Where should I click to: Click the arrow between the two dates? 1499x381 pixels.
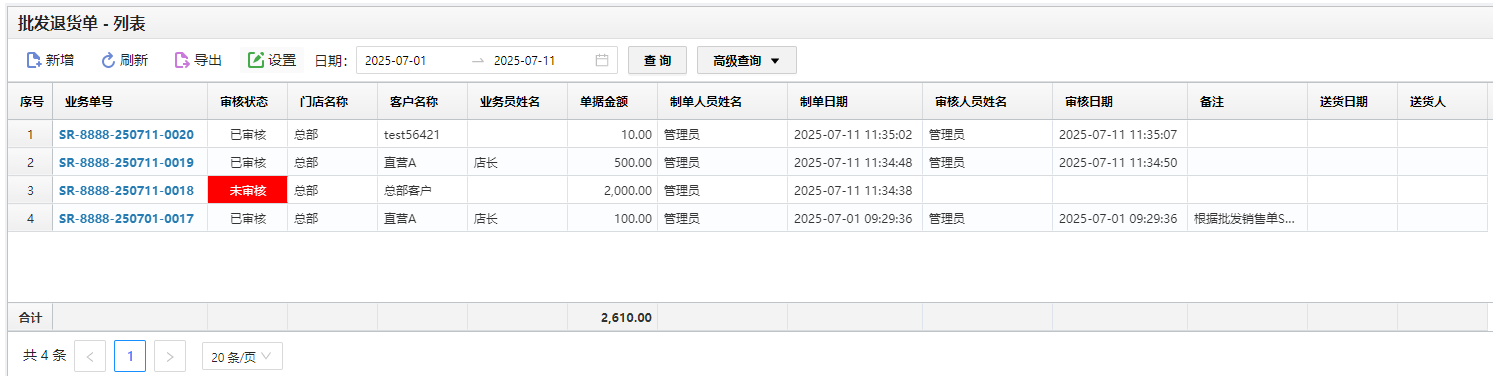coord(478,60)
